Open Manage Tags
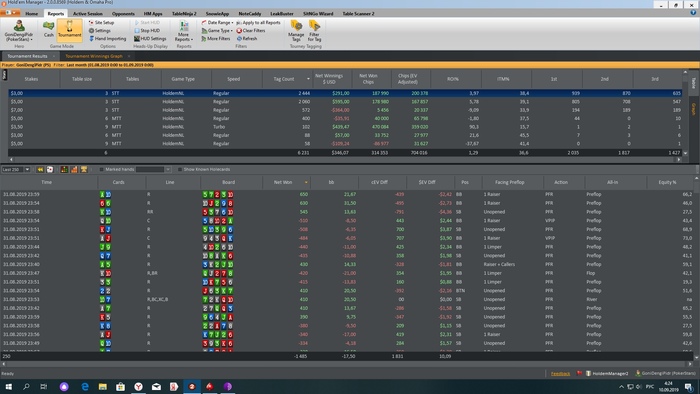This screenshot has width=700, height=394. [296, 31]
